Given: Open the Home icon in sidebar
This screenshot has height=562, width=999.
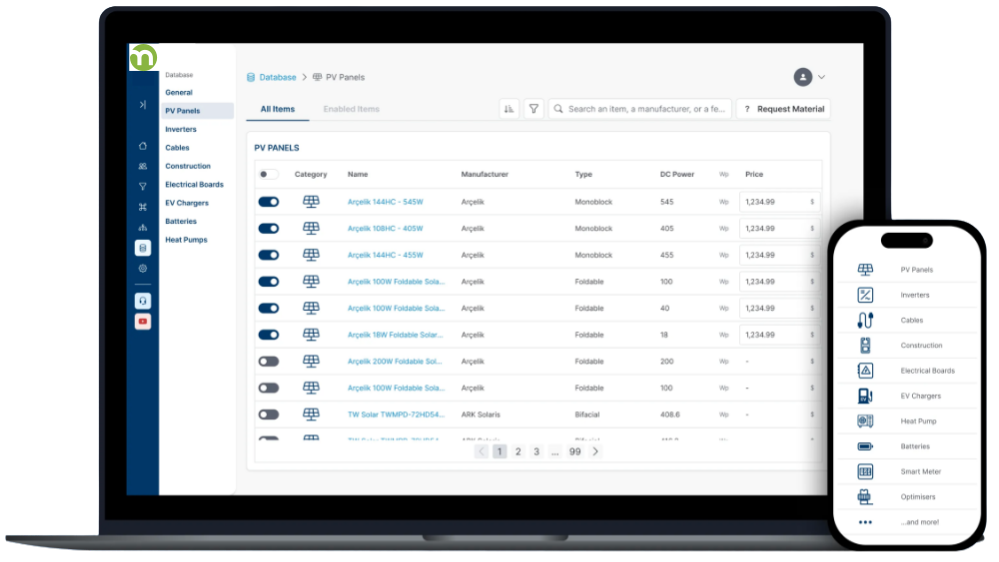Looking at the screenshot, I should coord(142,146).
